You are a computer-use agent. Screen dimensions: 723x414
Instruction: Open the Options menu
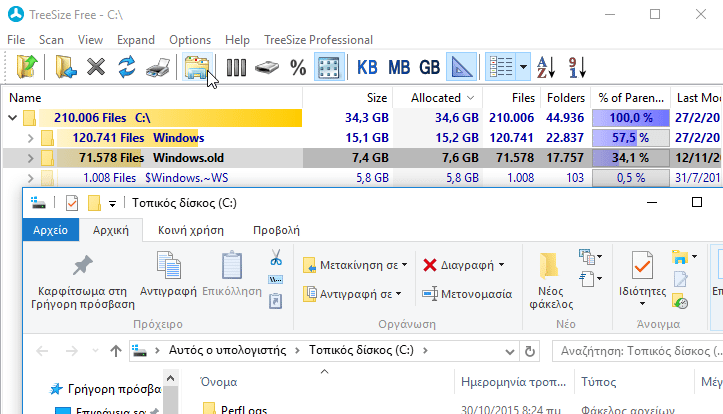[x=190, y=40]
